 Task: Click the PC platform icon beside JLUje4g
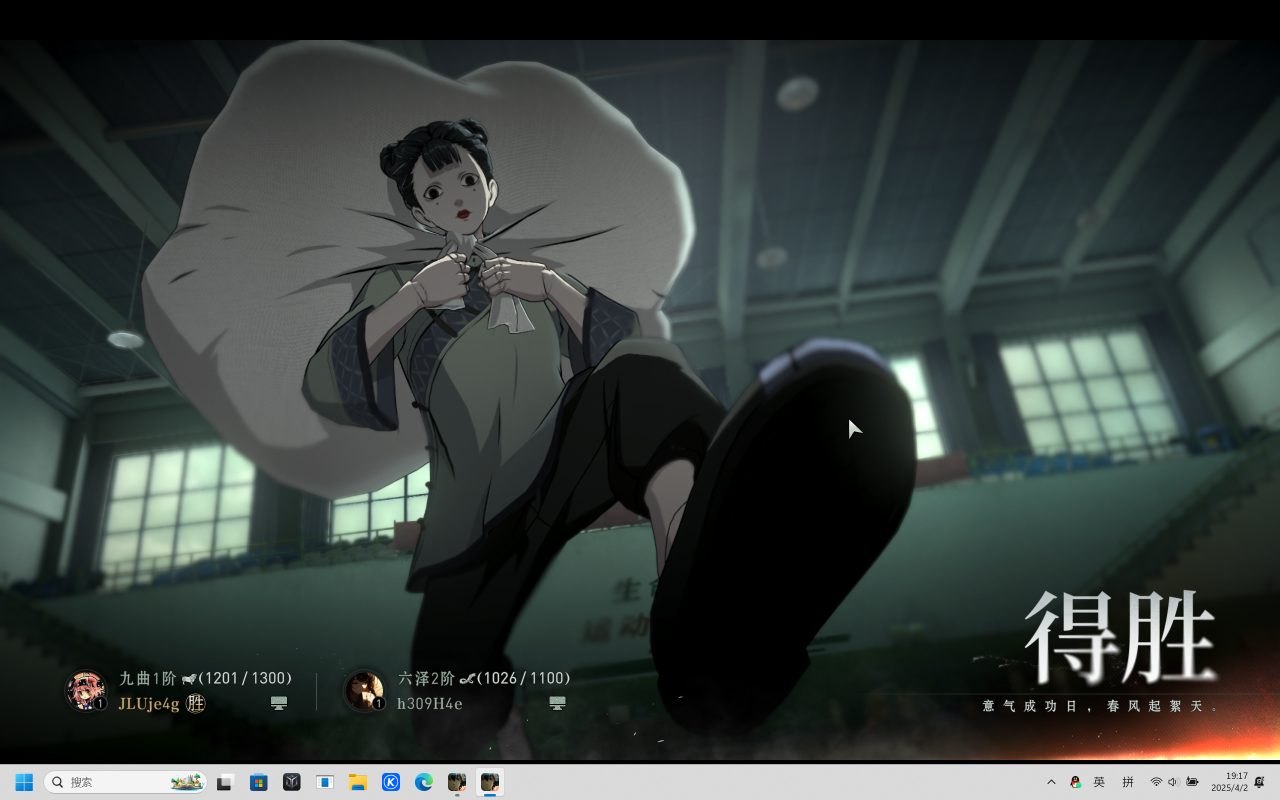click(x=279, y=704)
